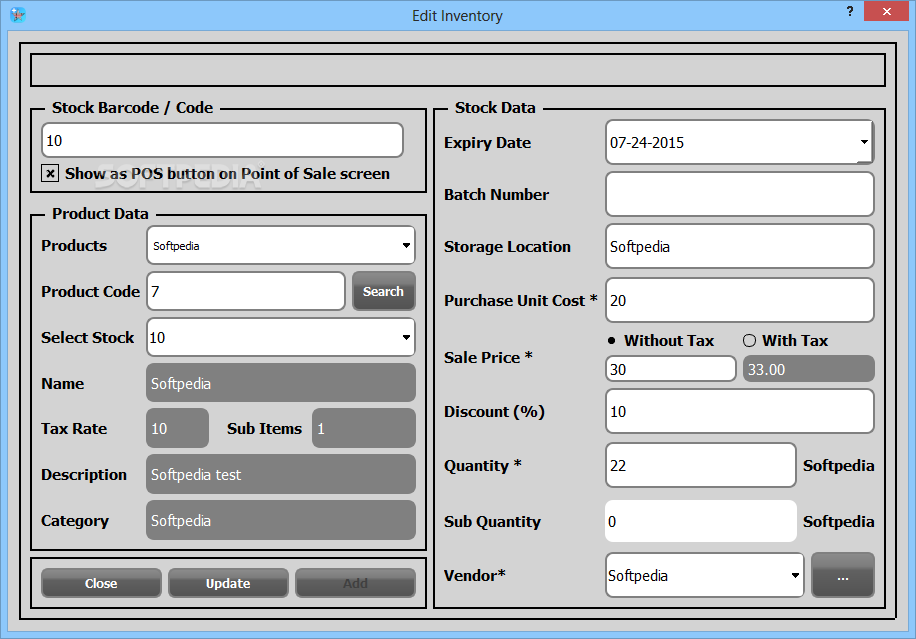Click the empty message bar at top

click(458, 70)
